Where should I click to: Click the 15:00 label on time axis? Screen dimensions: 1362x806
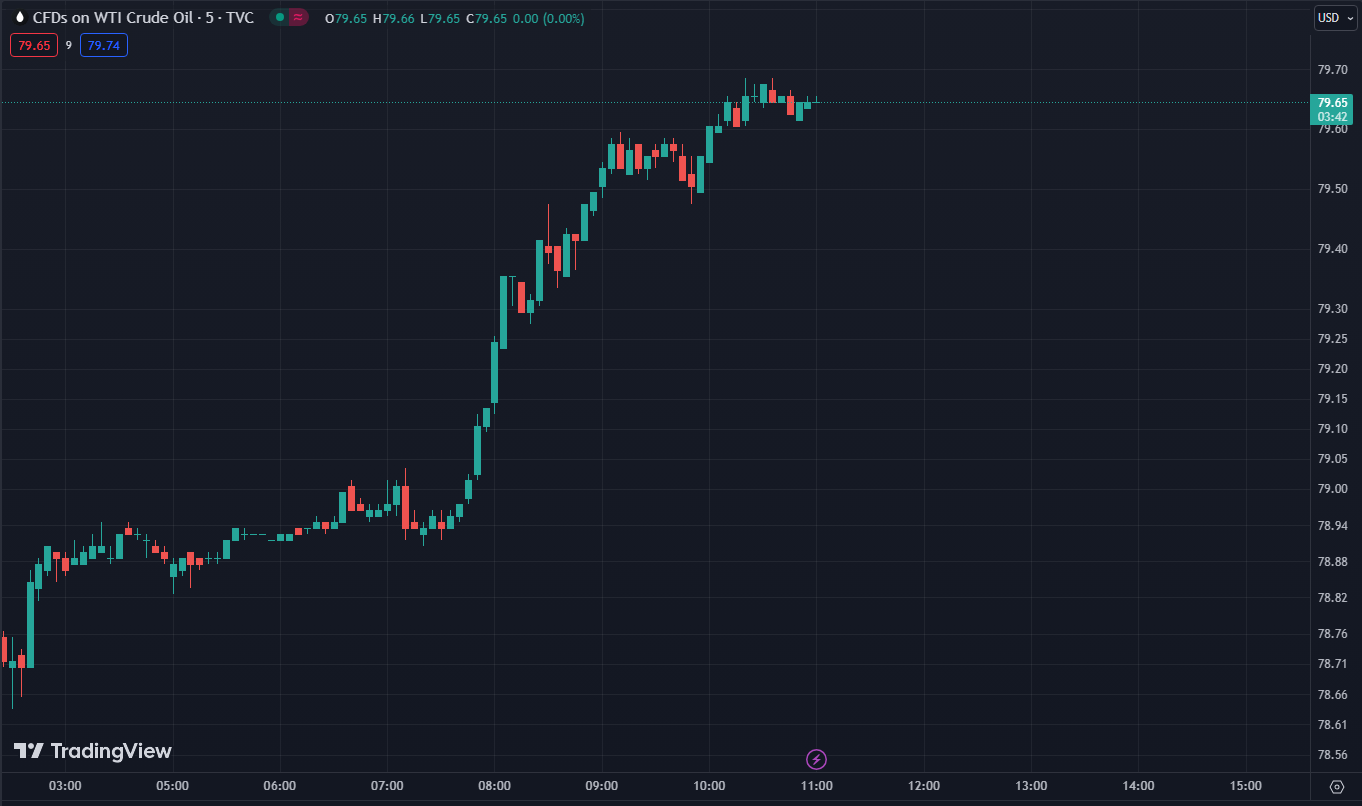tap(1246, 786)
